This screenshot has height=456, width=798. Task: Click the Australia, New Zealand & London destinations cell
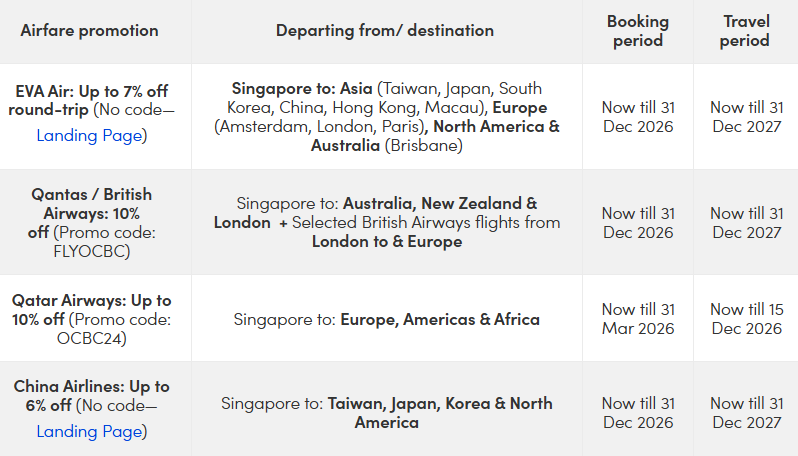[386, 222]
